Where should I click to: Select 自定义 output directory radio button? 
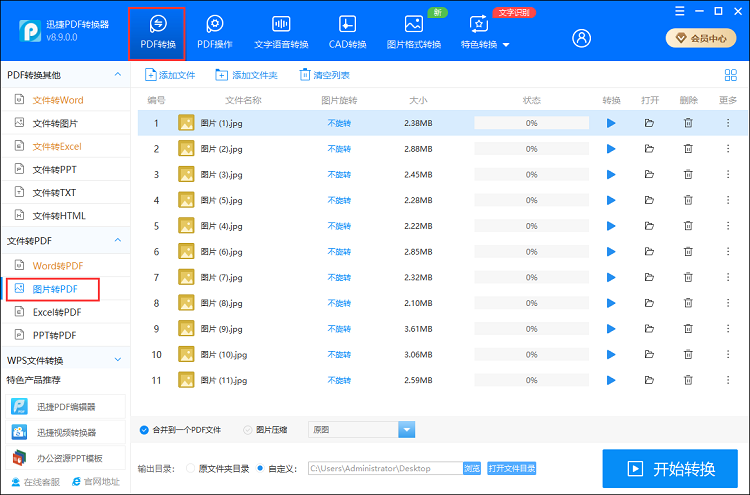click(261, 468)
